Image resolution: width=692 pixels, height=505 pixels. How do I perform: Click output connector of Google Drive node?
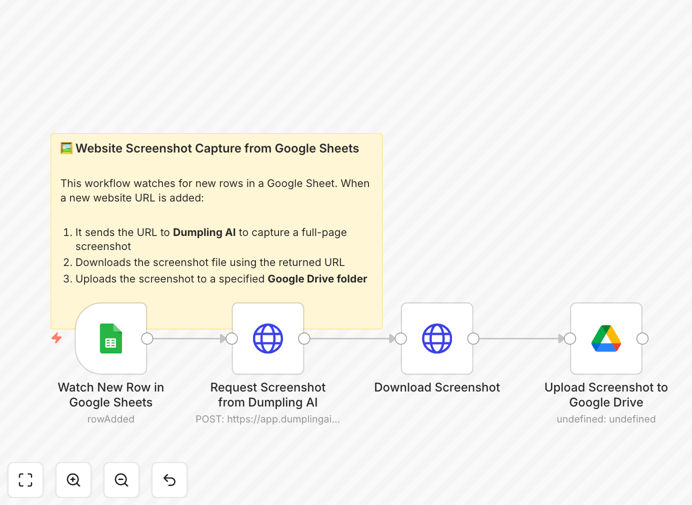coord(643,339)
